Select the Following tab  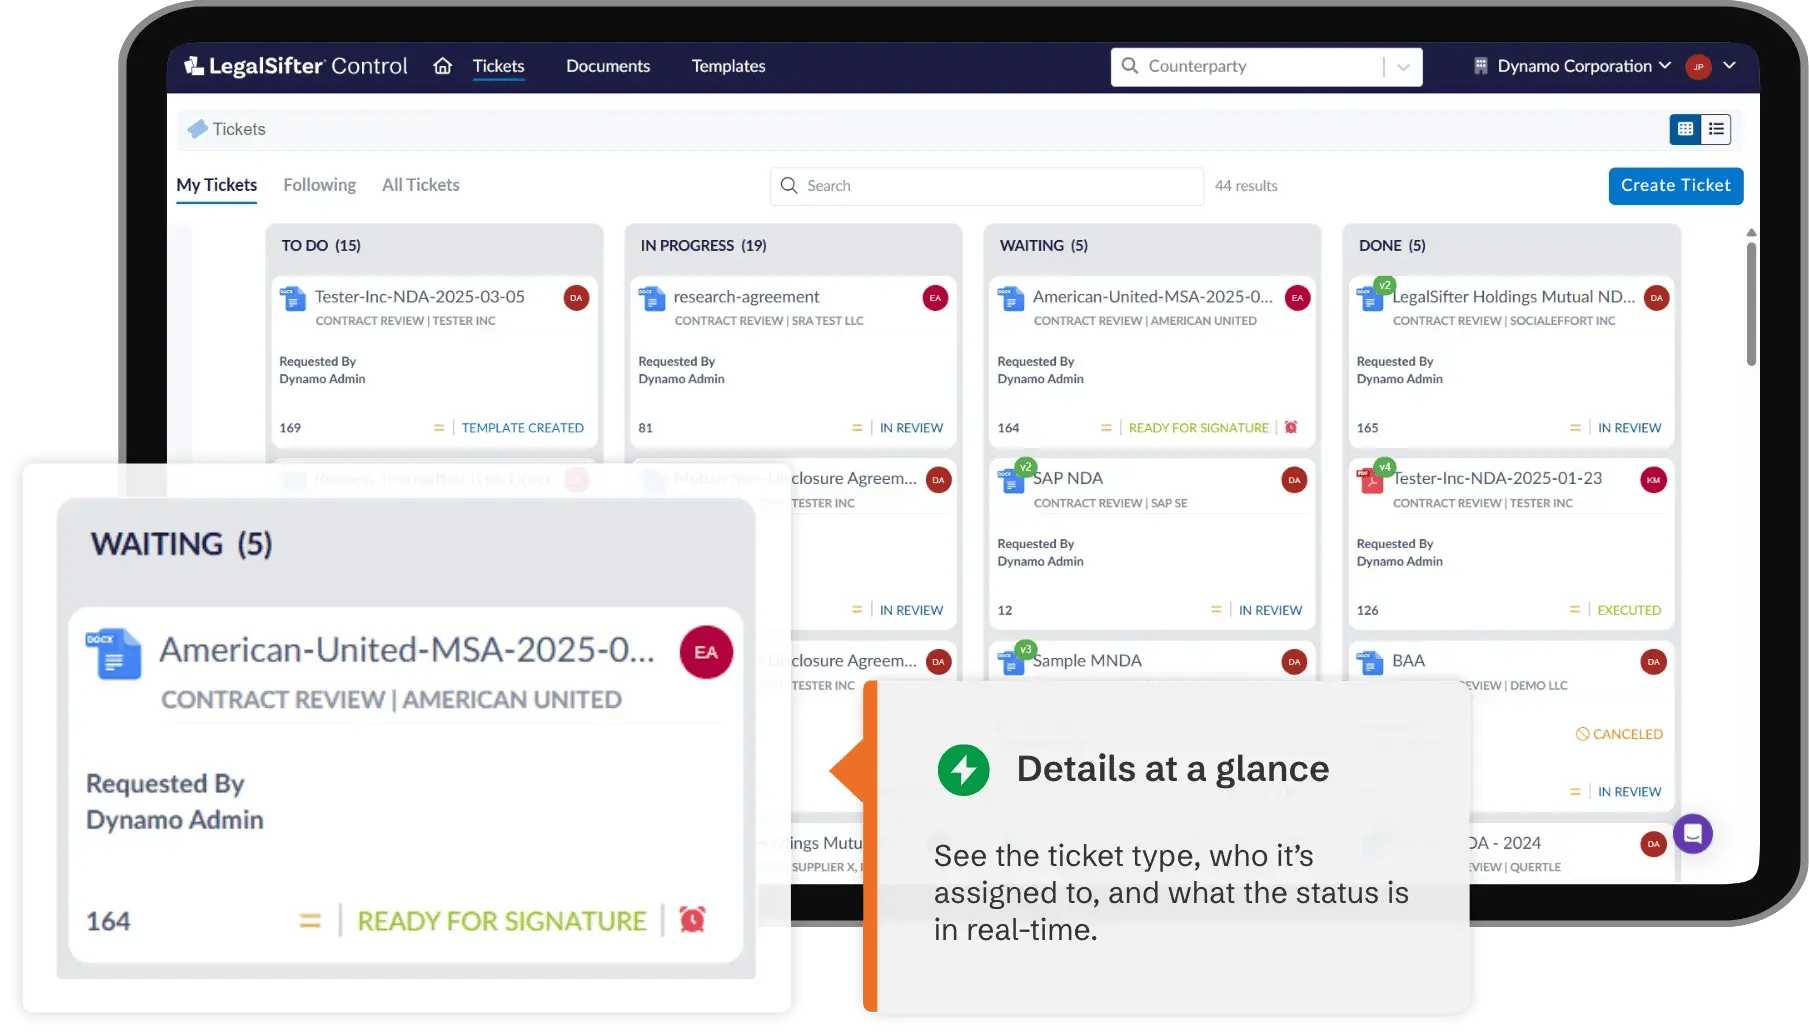pos(319,185)
